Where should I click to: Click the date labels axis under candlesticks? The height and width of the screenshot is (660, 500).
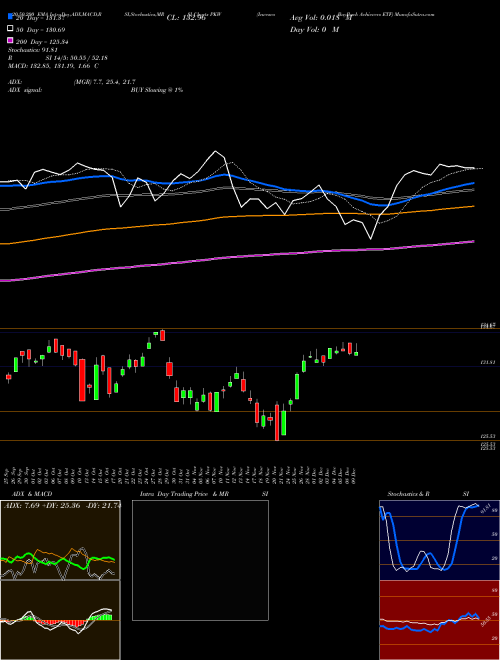pyautogui.click(x=181, y=476)
